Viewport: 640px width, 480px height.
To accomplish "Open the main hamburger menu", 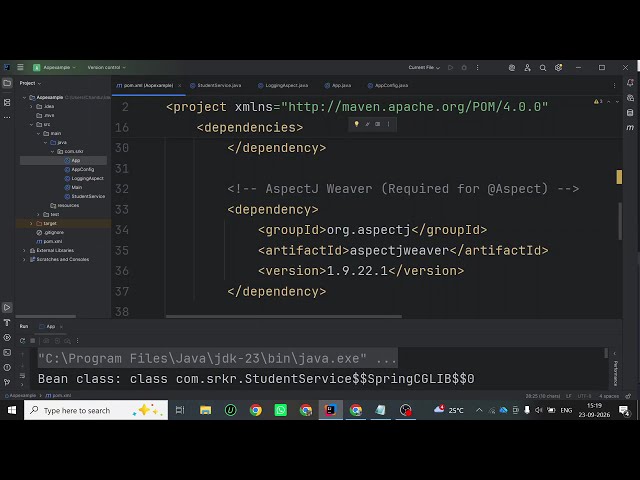I will point(20,67).
